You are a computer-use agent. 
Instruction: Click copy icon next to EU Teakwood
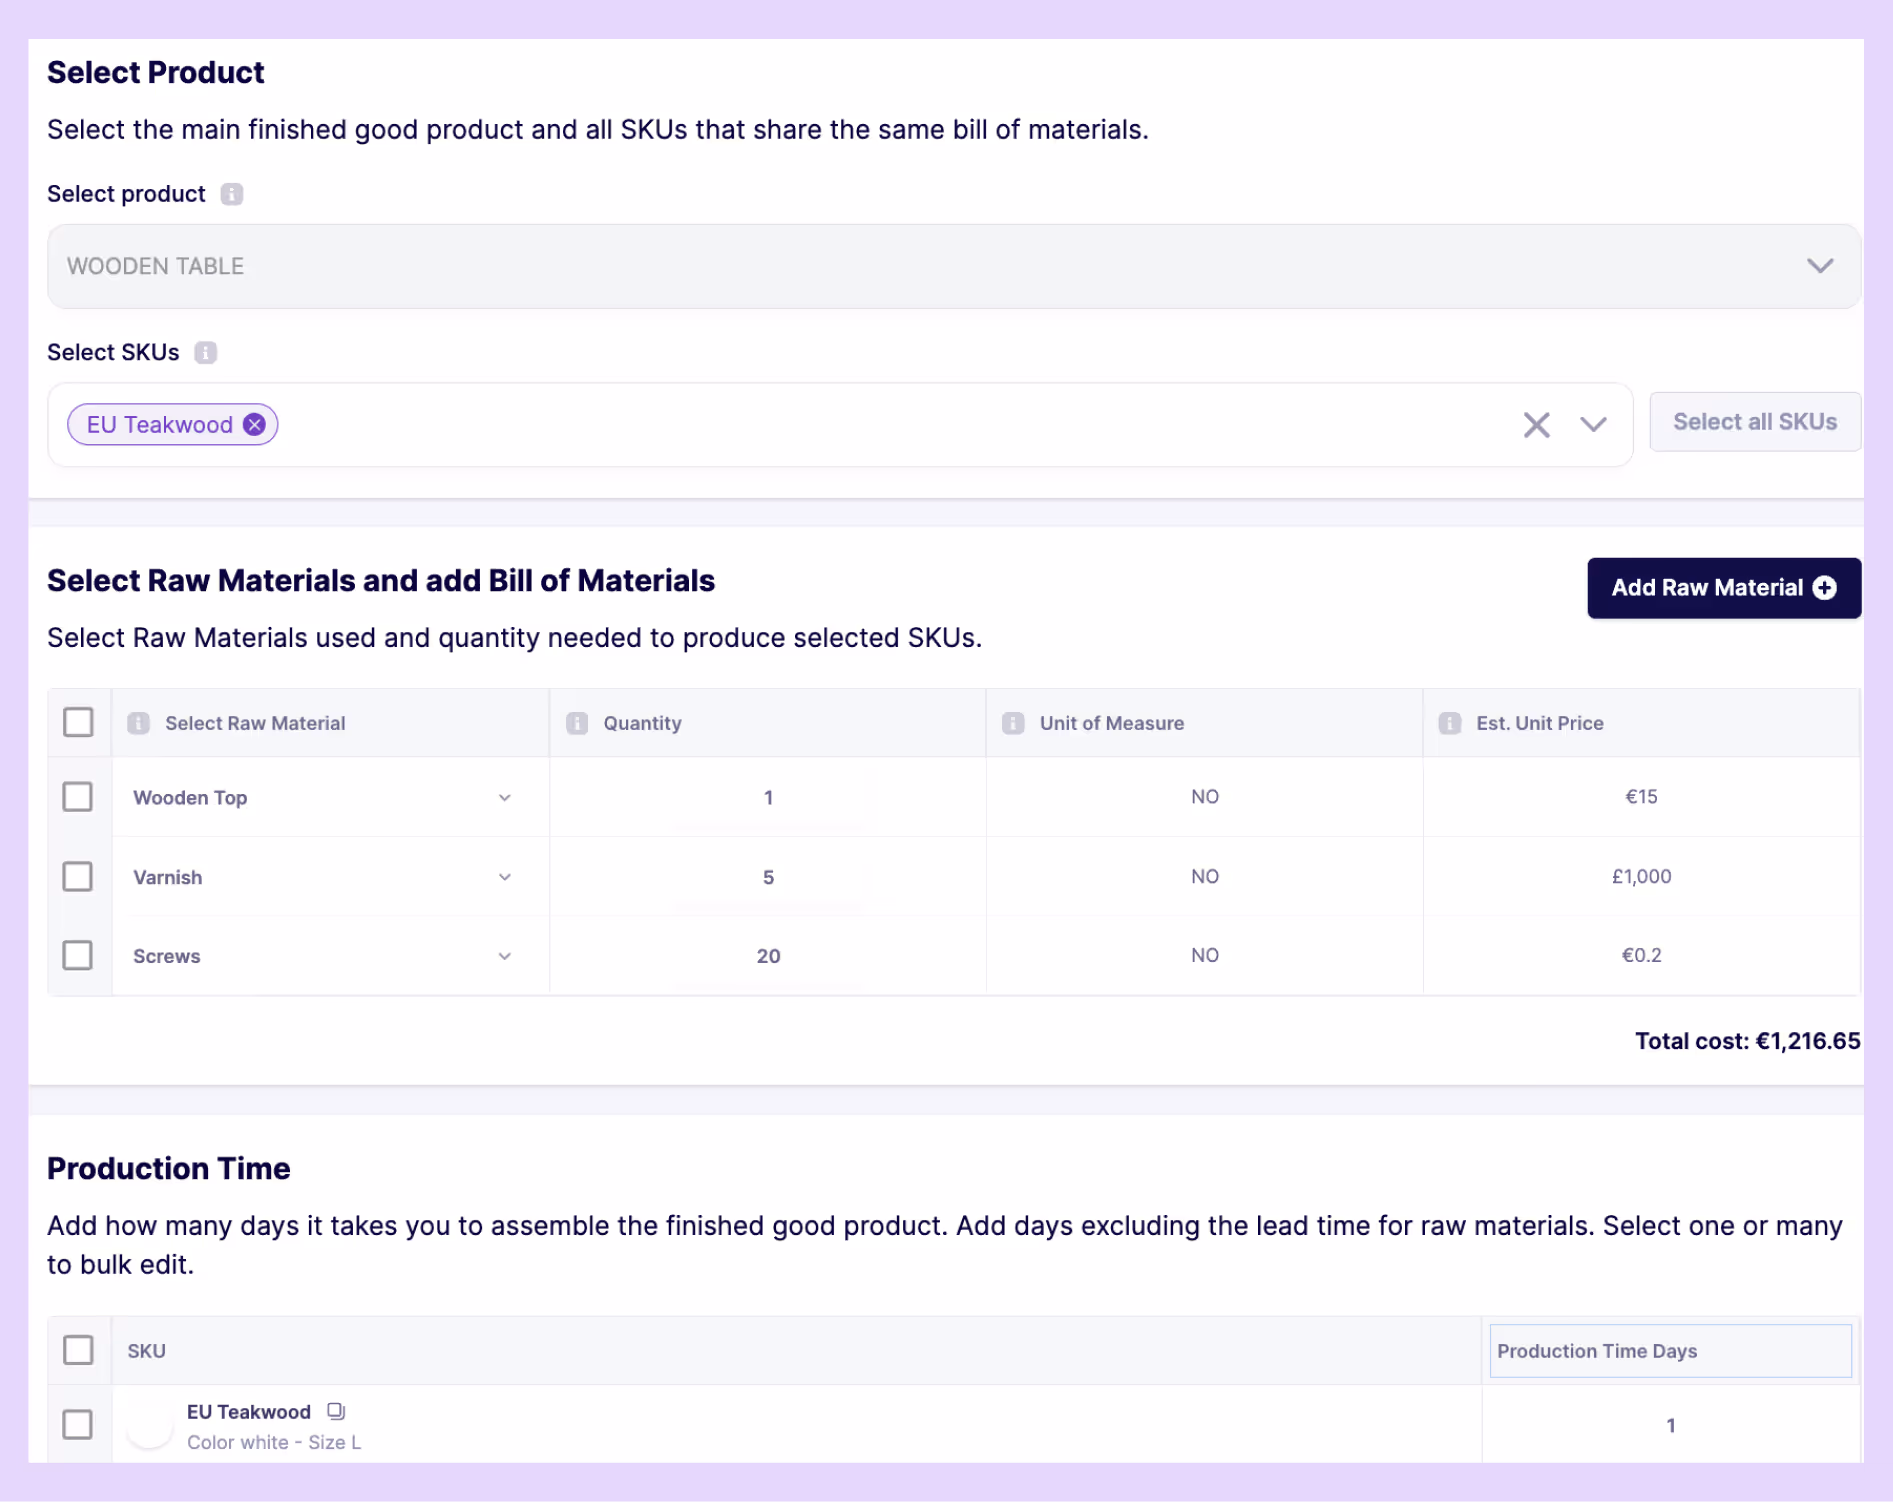point(336,1411)
